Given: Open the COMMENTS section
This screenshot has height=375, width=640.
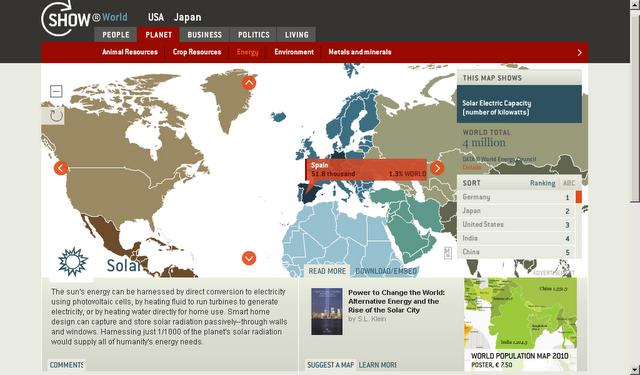Looking at the screenshot, I should pos(67,365).
